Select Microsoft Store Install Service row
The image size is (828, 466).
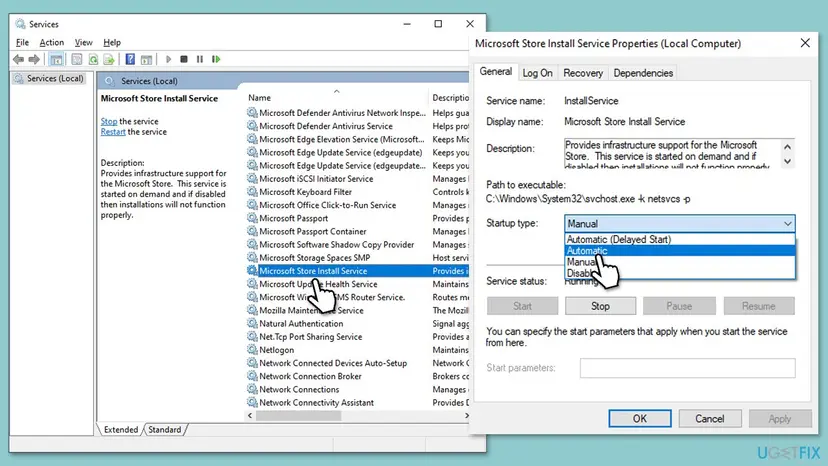tap(357, 271)
